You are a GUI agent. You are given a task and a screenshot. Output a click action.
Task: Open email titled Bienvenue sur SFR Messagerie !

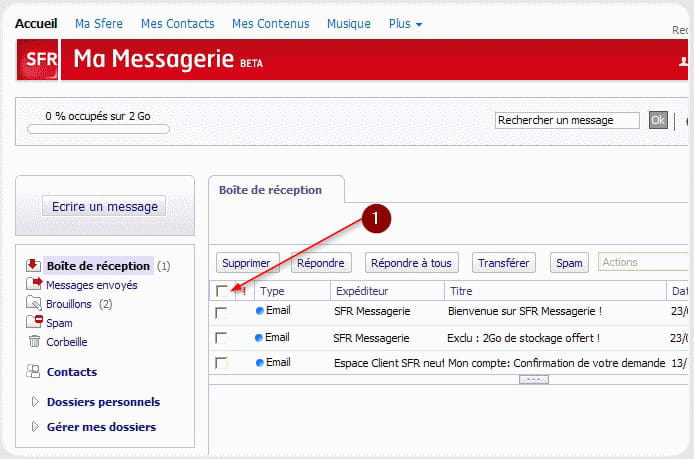click(x=525, y=311)
